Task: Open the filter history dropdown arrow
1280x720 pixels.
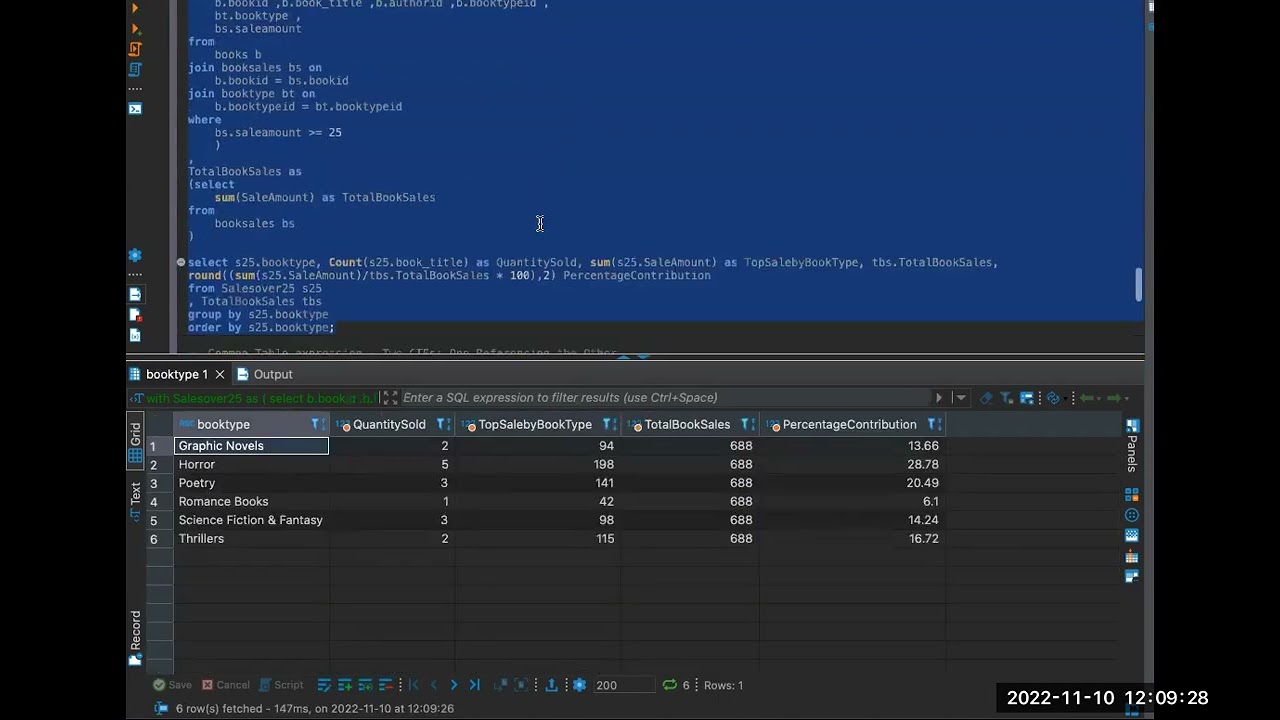Action: pyautogui.click(x=961, y=398)
